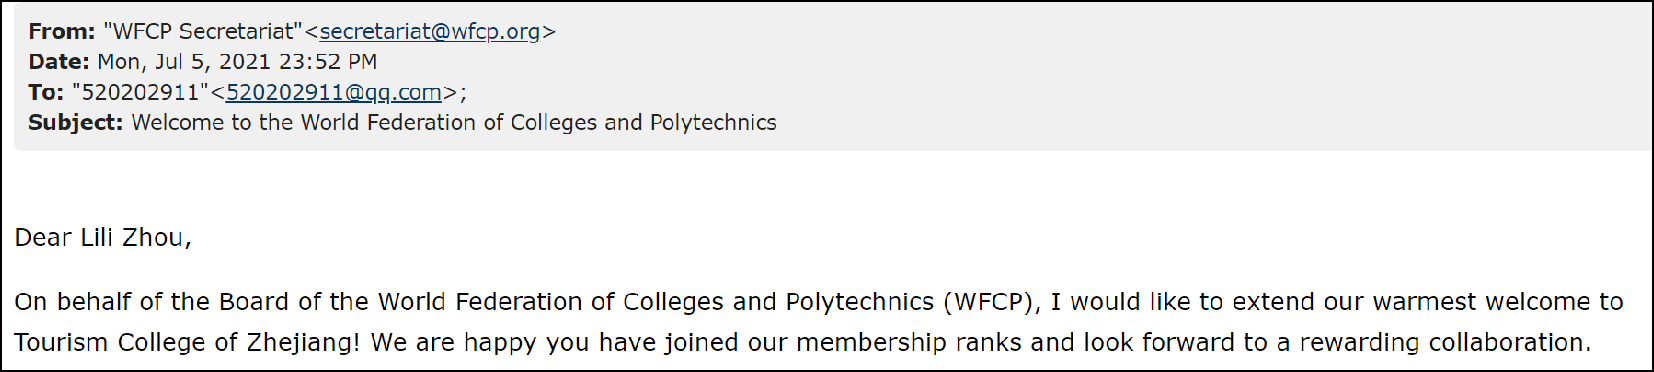
Task: Click the "(WFCP)" abbreviation in the body
Action: pos(987,302)
